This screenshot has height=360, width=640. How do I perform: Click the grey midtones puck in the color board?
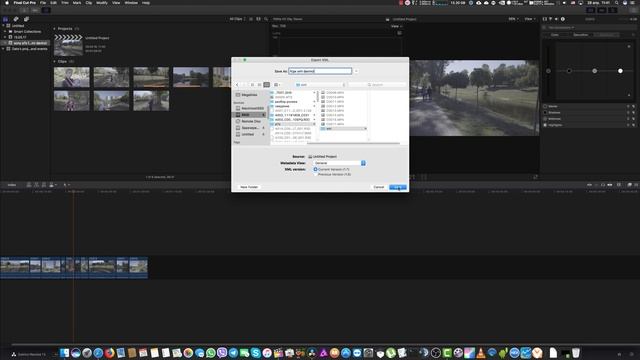595,71
